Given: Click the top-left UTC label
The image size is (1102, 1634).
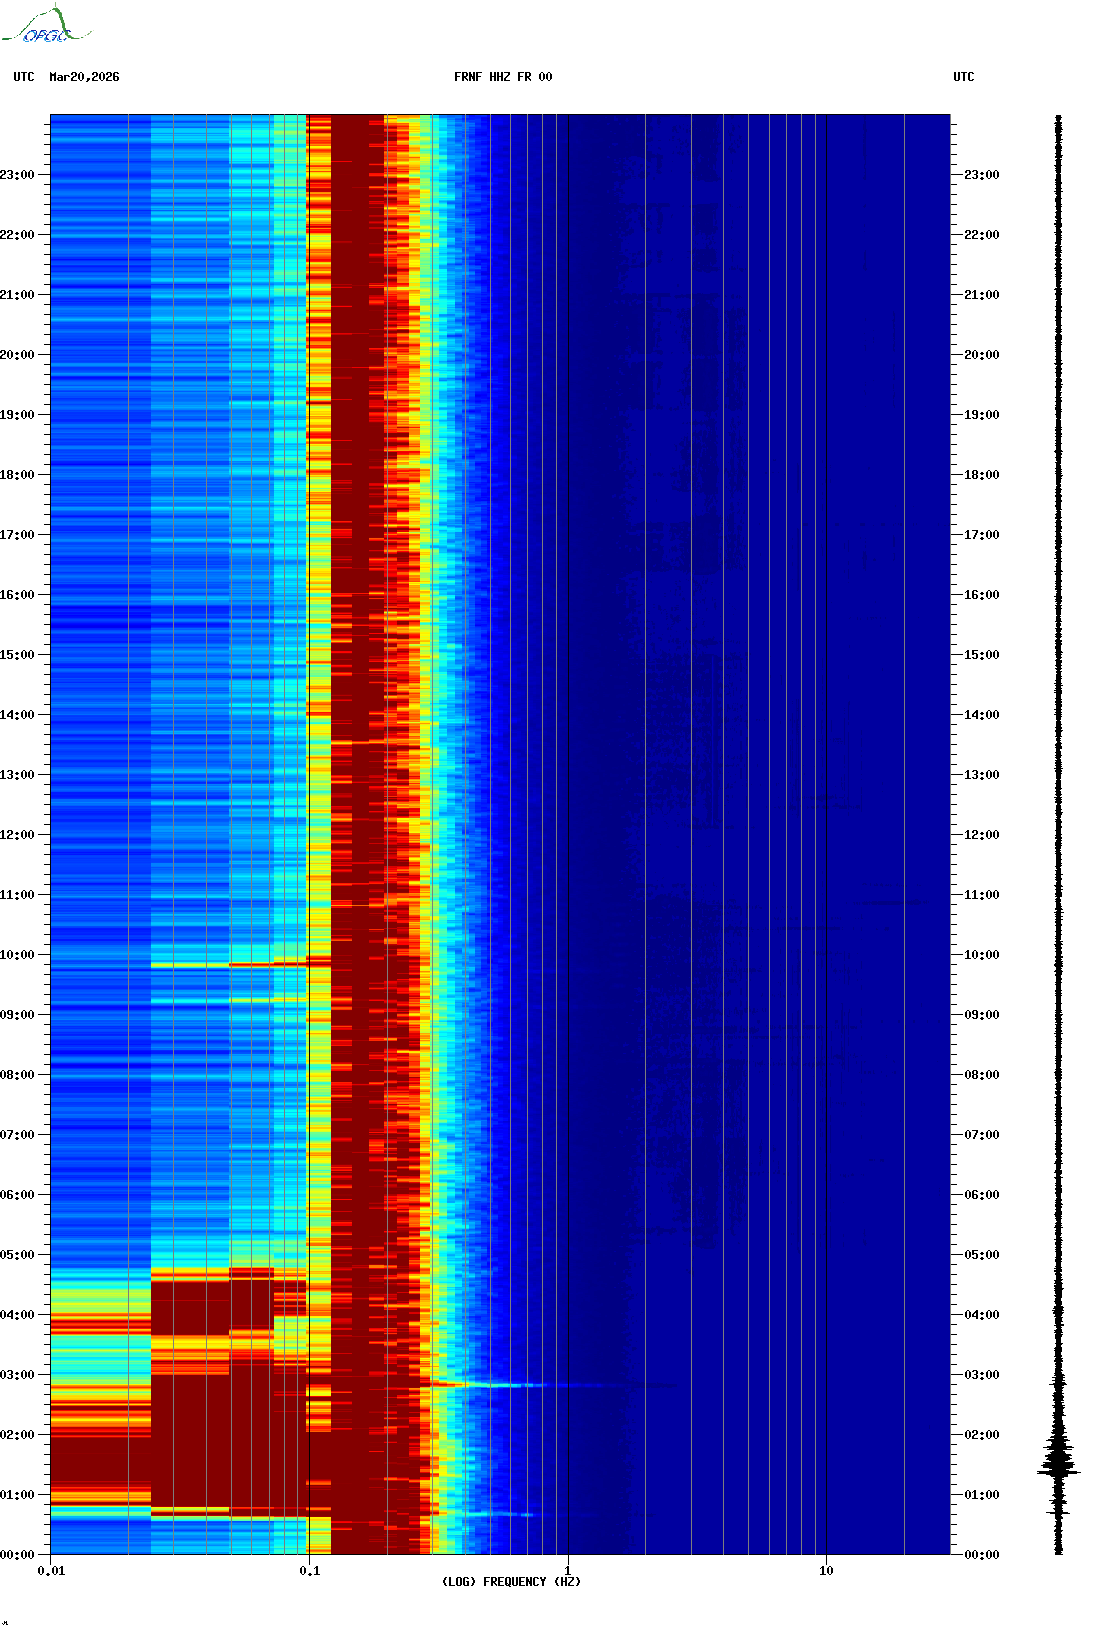Looking at the screenshot, I should click(x=24, y=77).
